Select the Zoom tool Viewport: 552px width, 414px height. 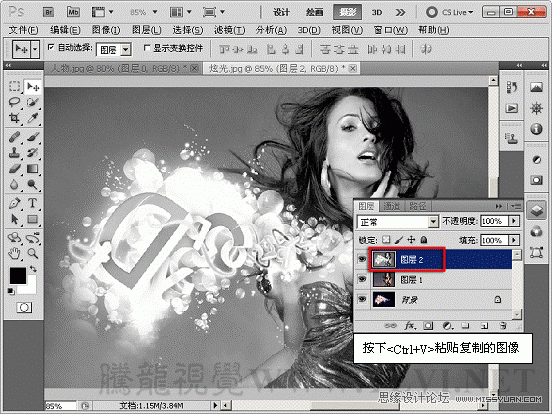click(x=33, y=253)
